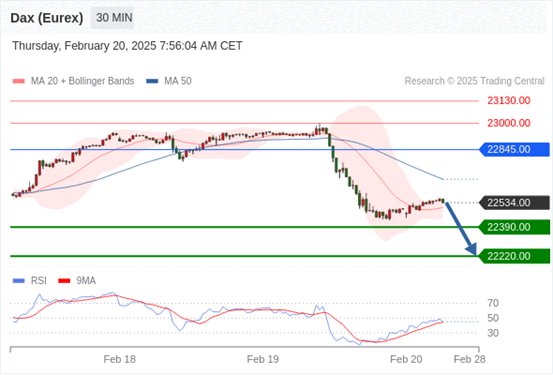Click the 30 MIN timeframe badge
The height and width of the screenshot is (375, 553).
[x=112, y=18]
